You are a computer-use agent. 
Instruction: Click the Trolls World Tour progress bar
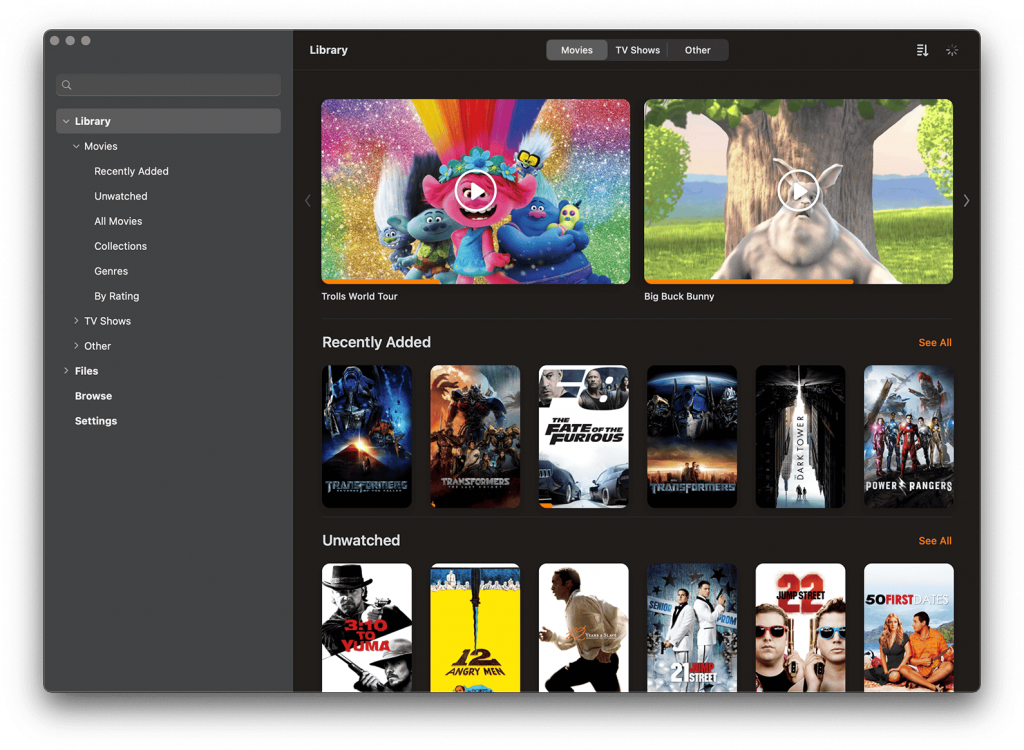pyautogui.click(x=475, y=282)
